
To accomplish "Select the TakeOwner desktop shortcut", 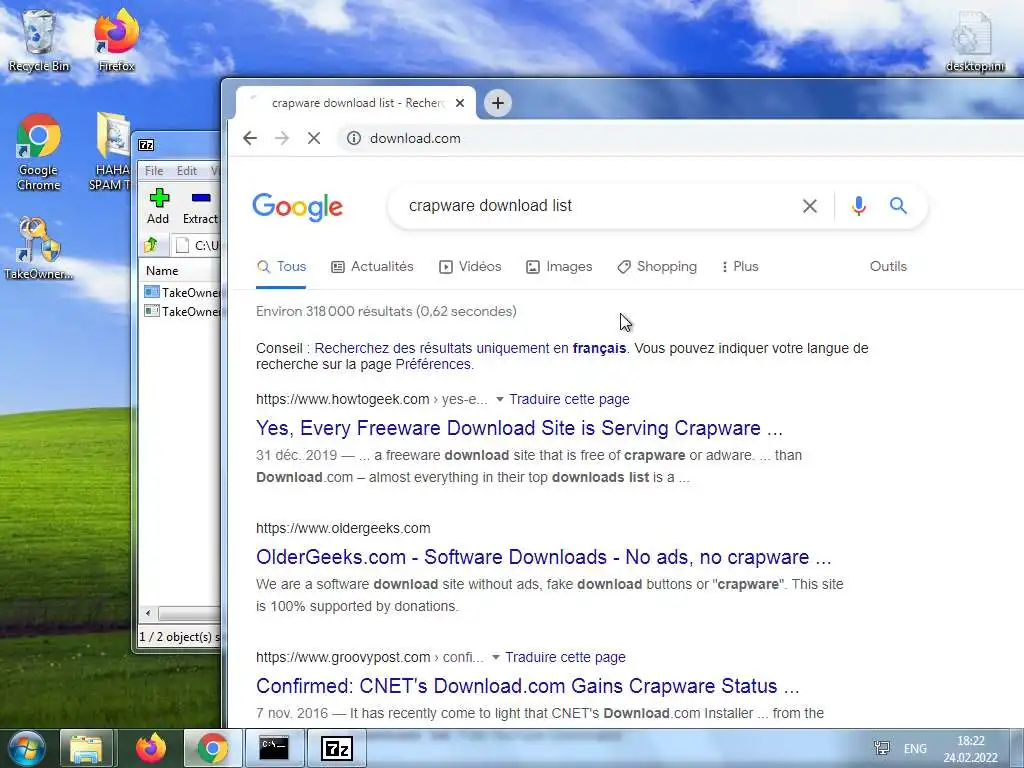I will pos(39,249).
